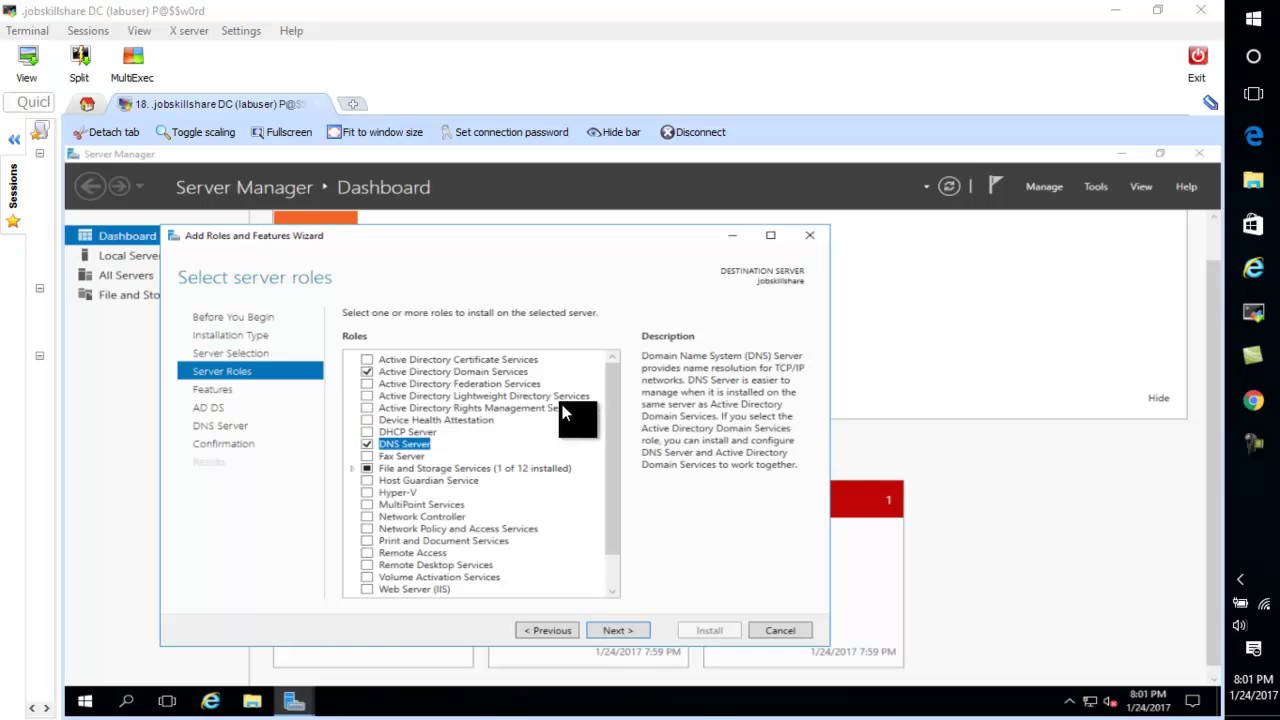Expand hidden icons chevron in remote tray
This screenshot has height=720, width=1280.
1069,701
